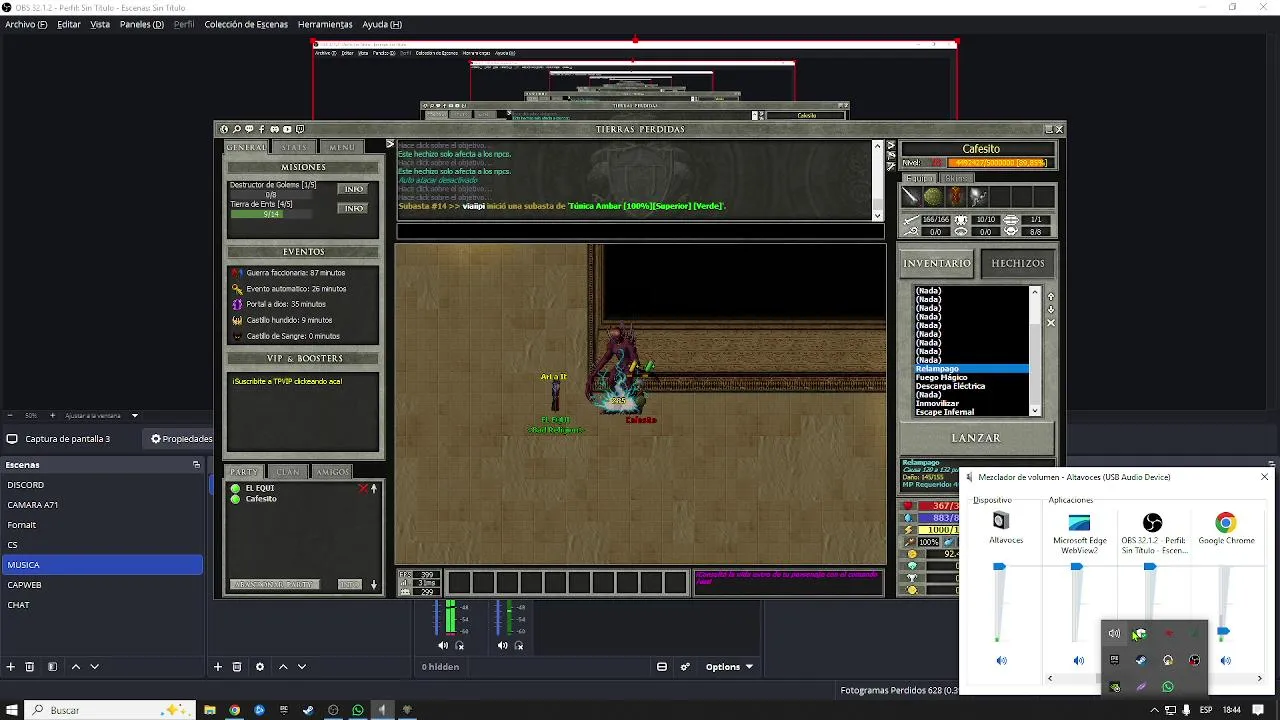Add a new scene with plus icon
Image resolution: width=1280 pixels, height=720 pixels.
(11, 667)
